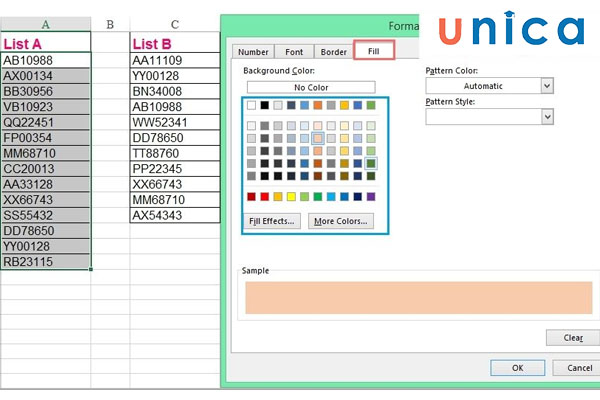Image resolution: width=600 pixels, height=400 pixels.
Task: Expand the Pattern Color dropdown
Action: pyautogui.click(x=547, y=86)
